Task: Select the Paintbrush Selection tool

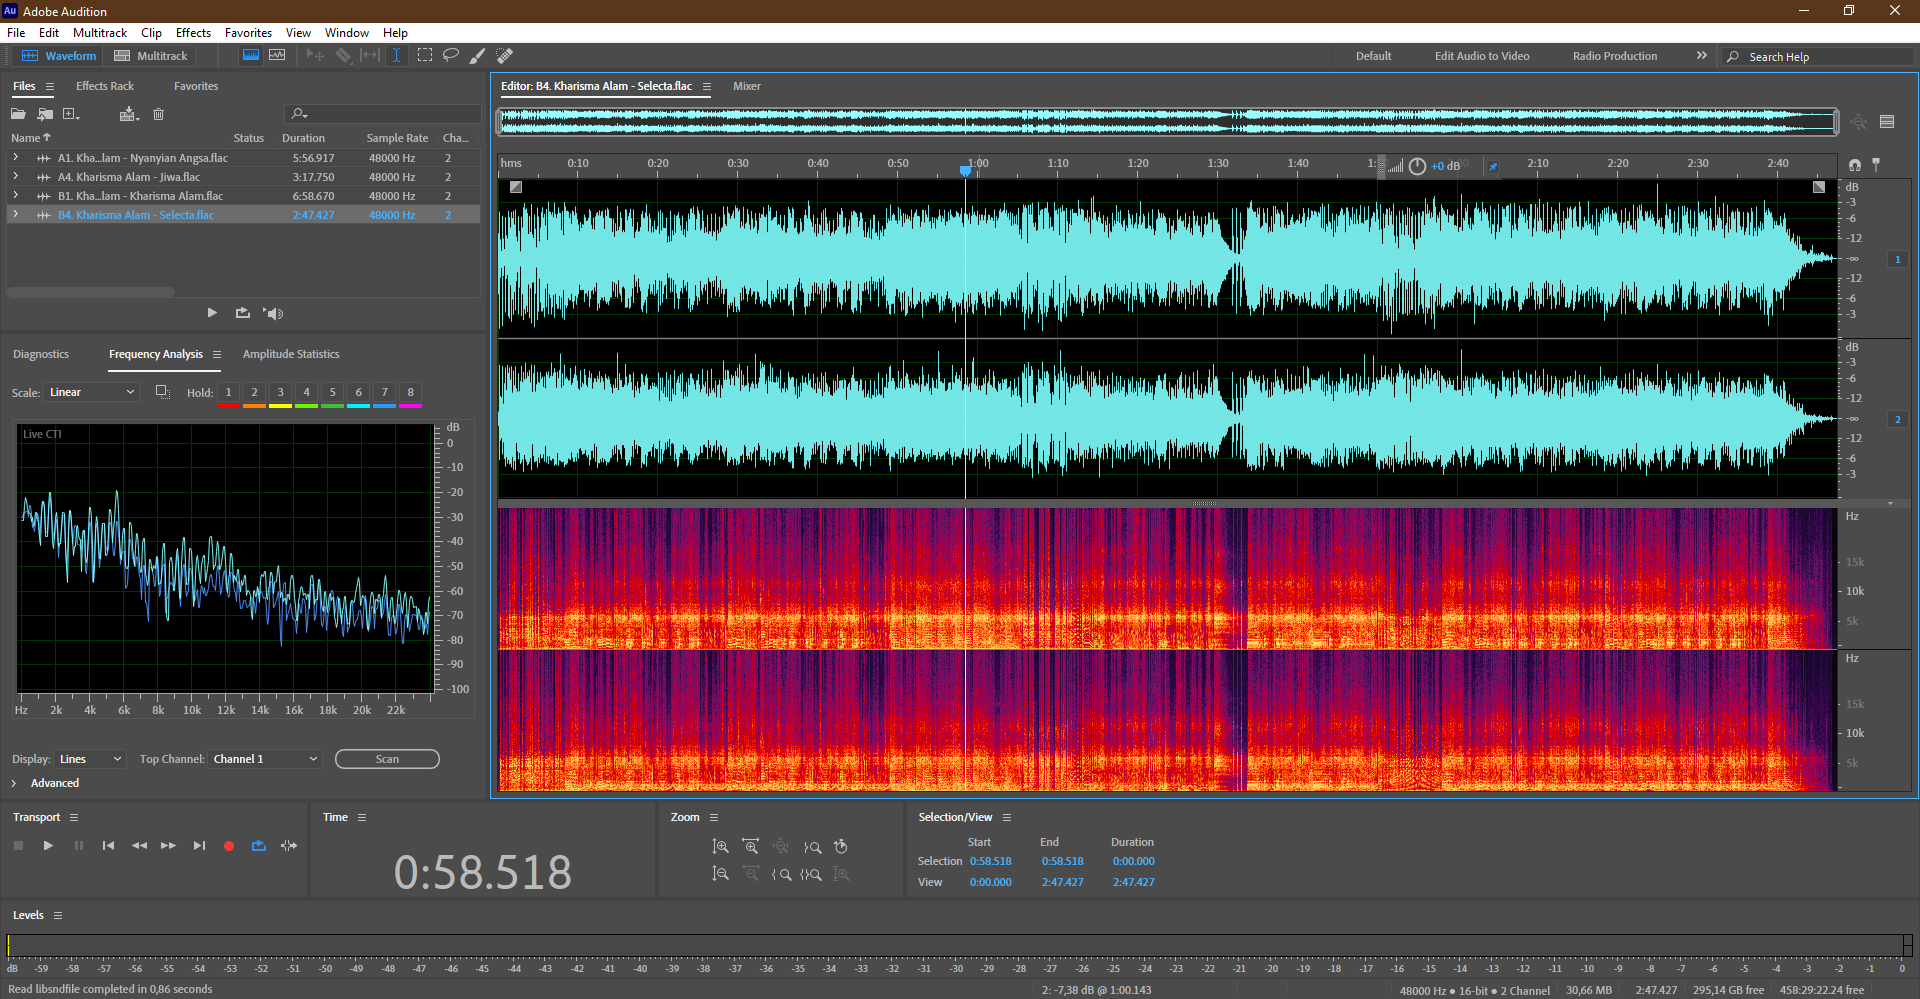Action: click(477, 56)
